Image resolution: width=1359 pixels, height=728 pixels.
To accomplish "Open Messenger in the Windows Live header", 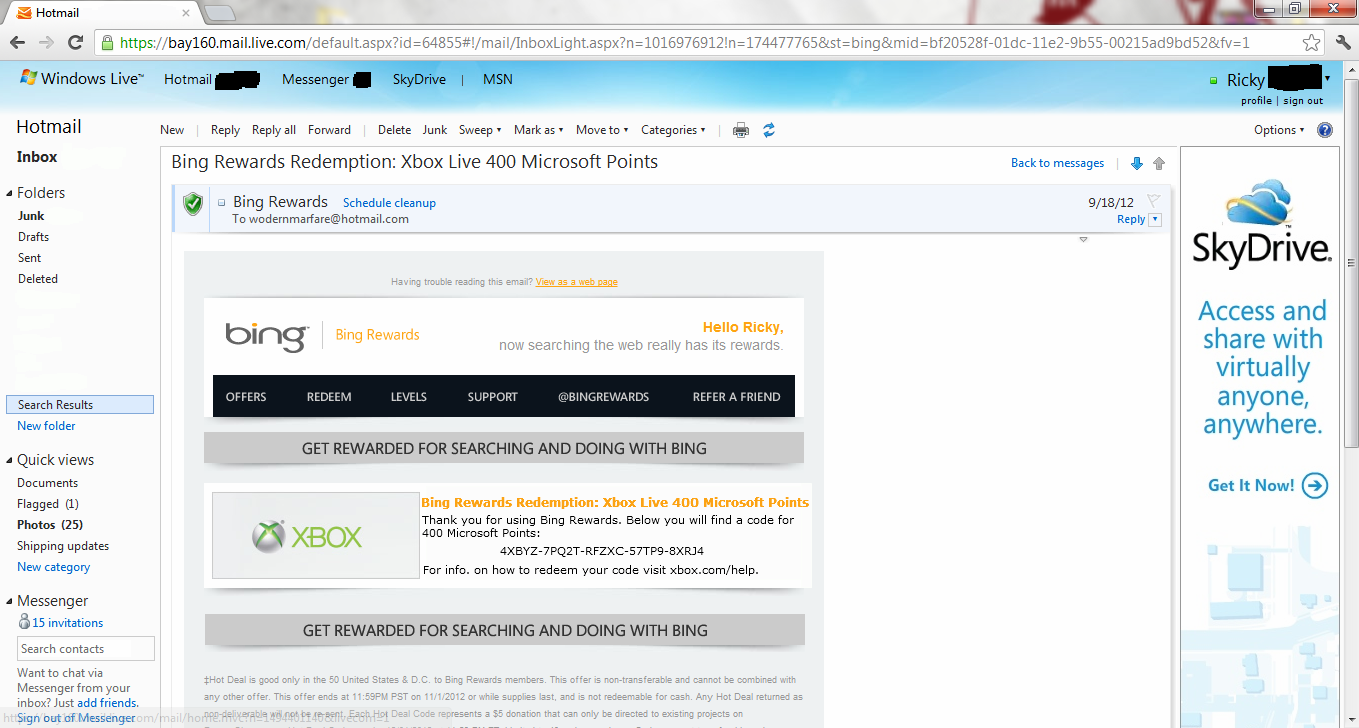I will (315, 79).
